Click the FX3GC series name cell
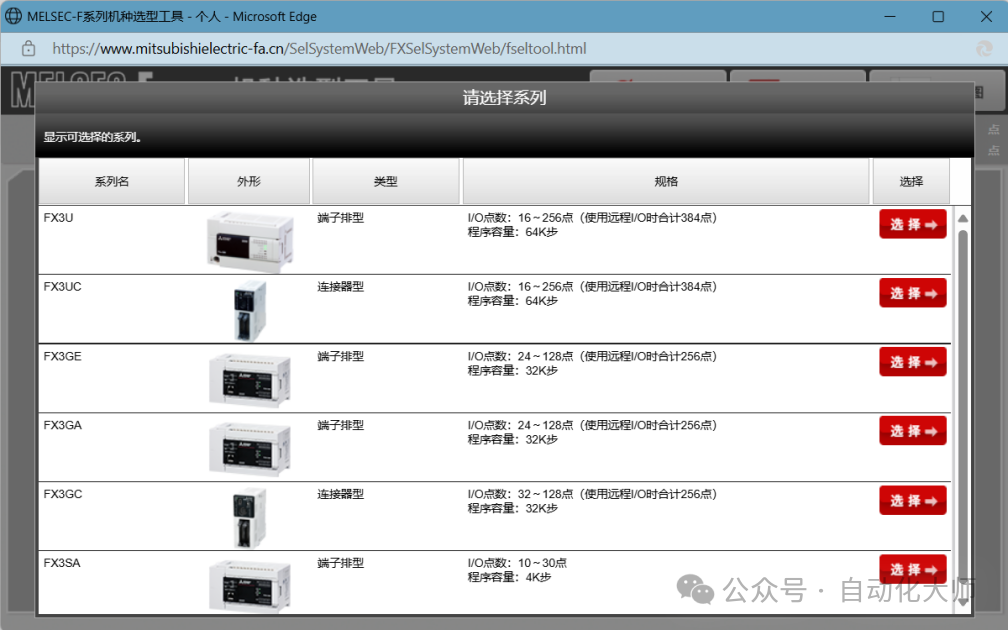1008x630 pixels. pyautogui.click(x=62, y=494)
